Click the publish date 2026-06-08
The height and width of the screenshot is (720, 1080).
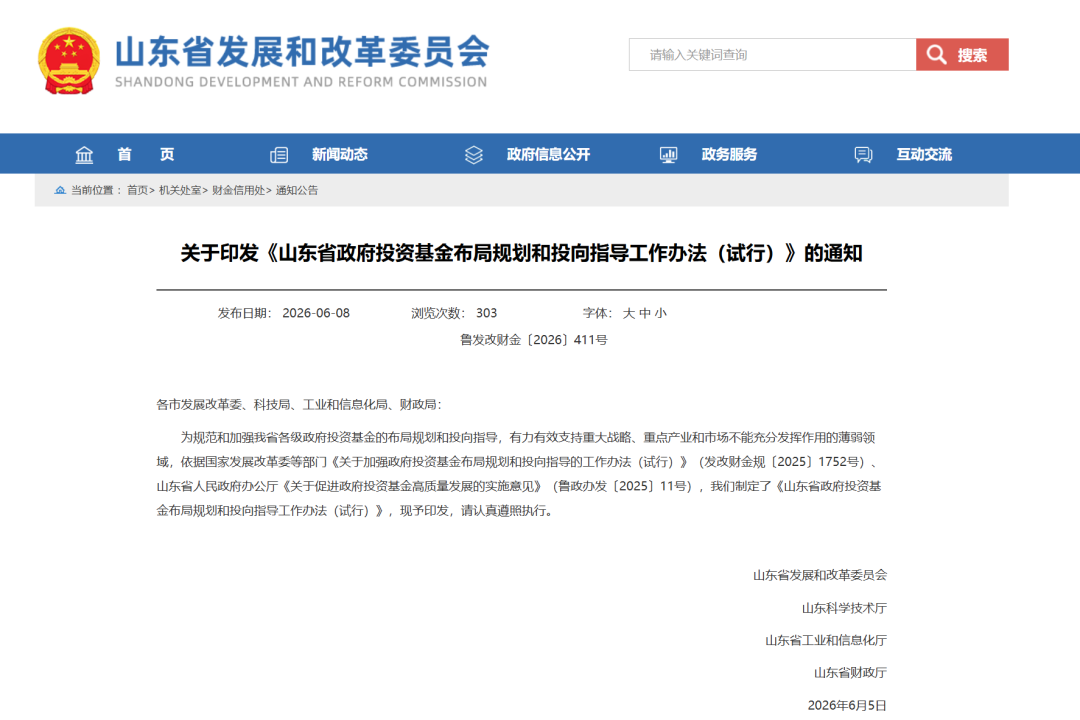click(x=316, y=313)
